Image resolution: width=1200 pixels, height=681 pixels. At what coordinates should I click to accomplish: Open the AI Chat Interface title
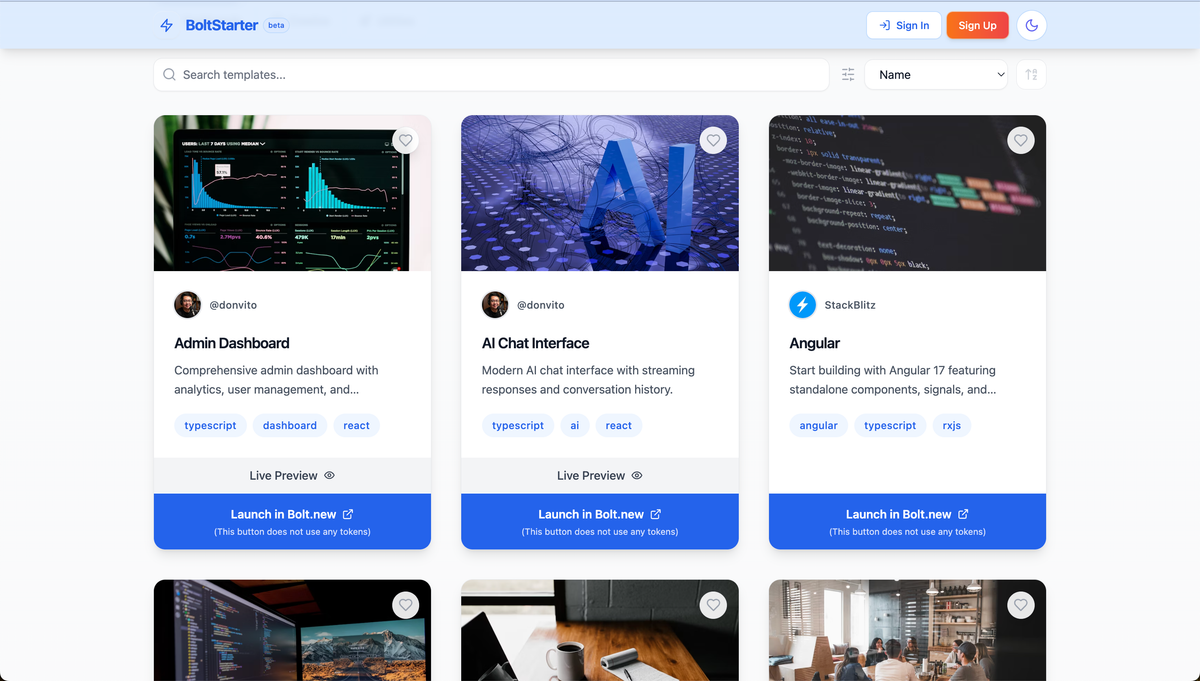click(536, 343)
